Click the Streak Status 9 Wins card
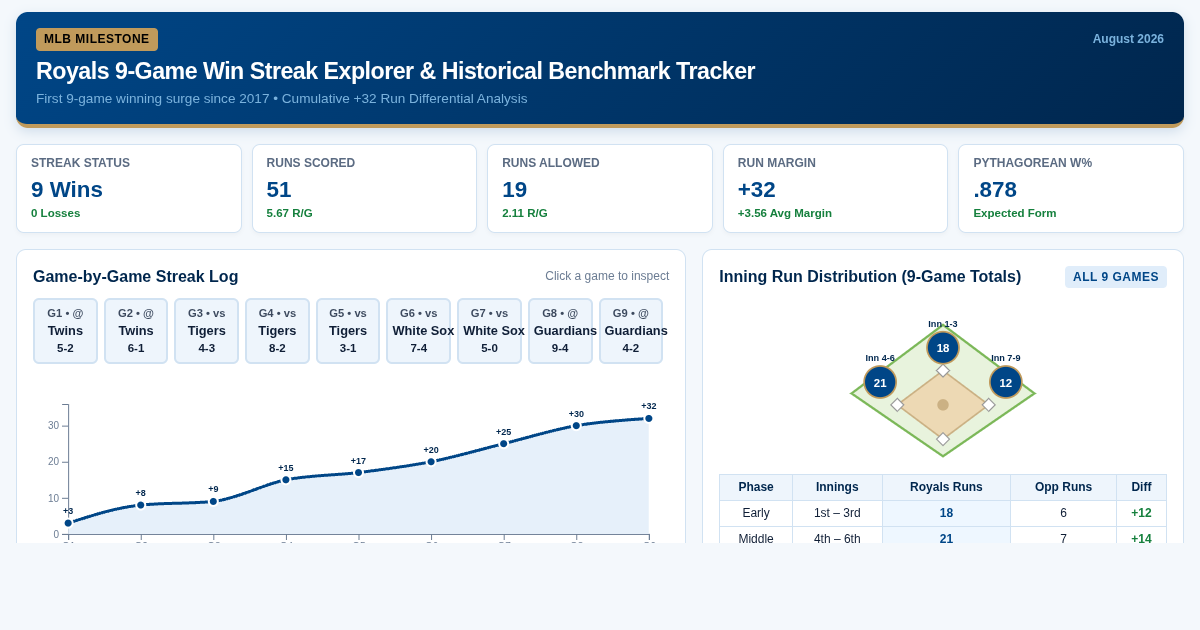 click(129, 188)
